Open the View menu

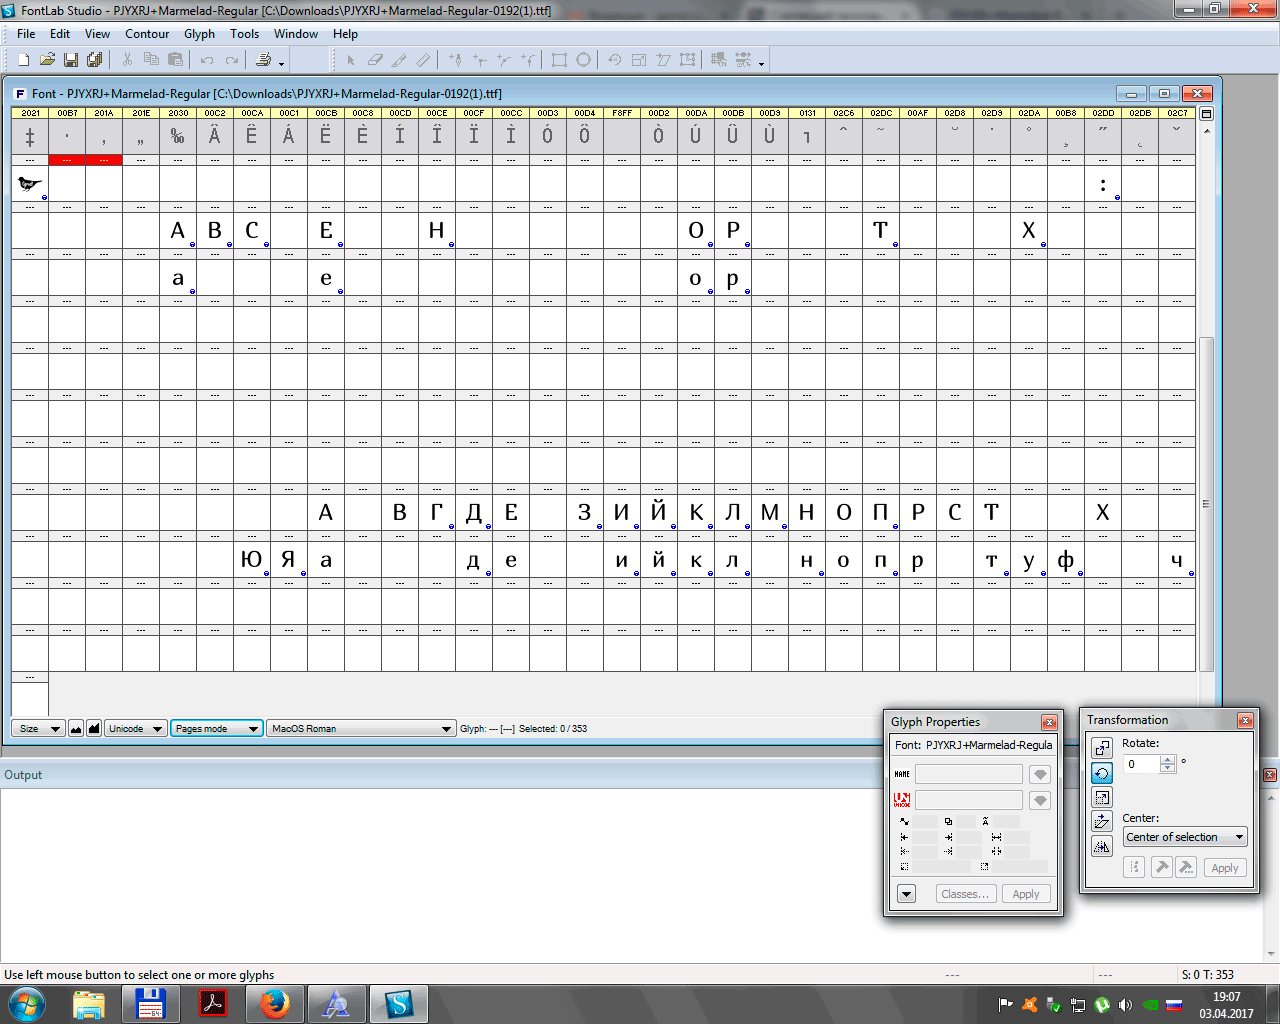click(97, 34)
